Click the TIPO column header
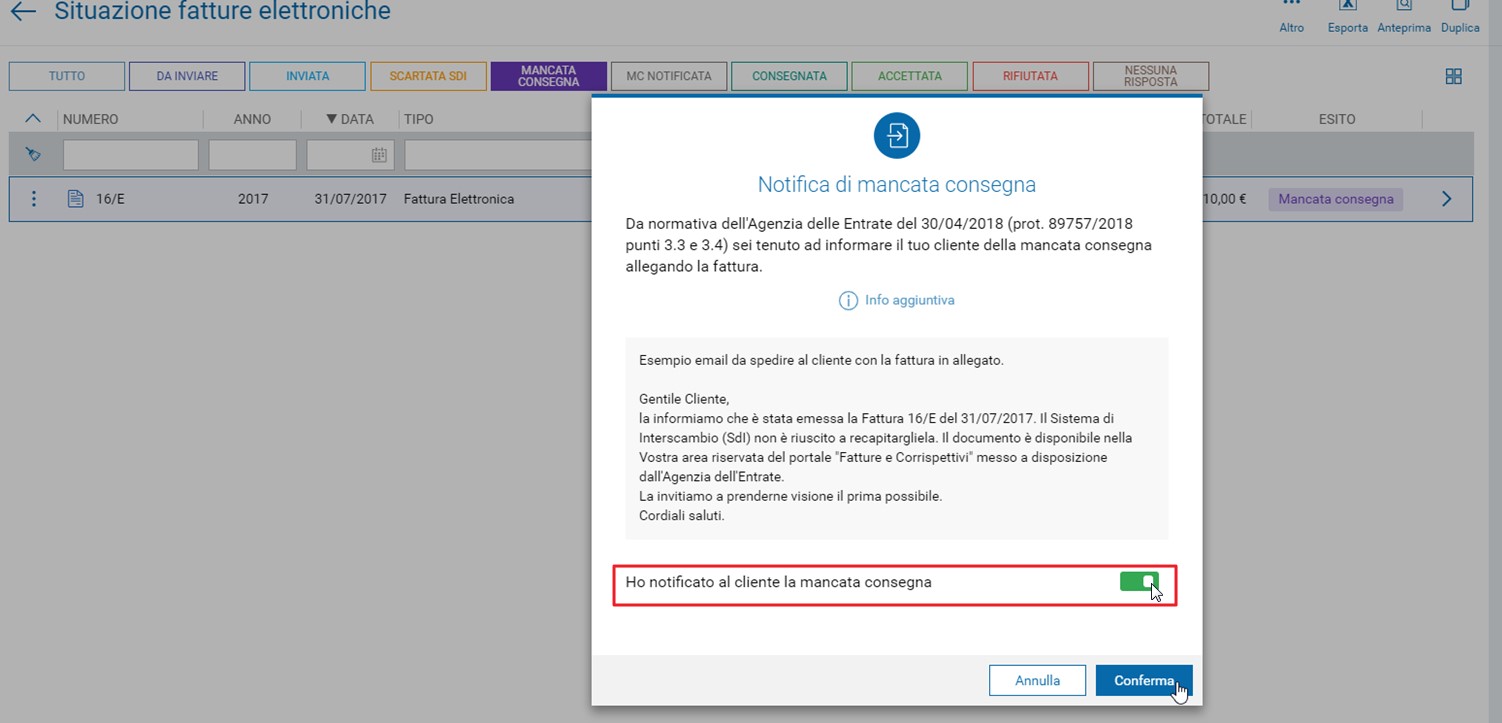The width and height of the screenshot is (1502, 723). (x=418, y=119)
